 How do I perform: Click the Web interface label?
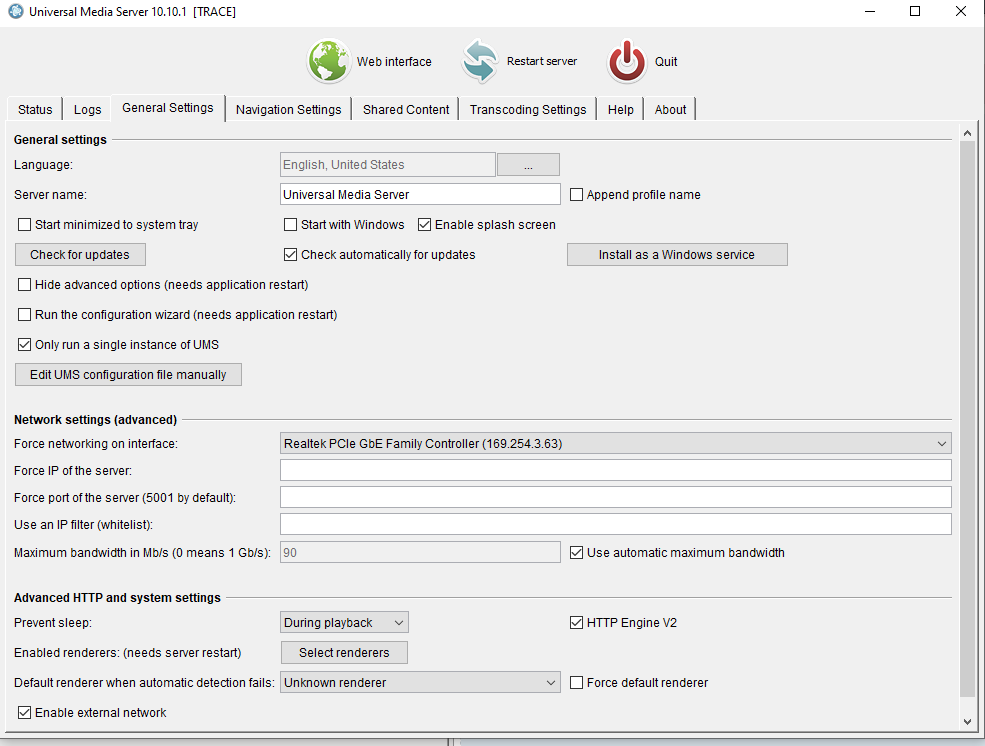(x=395, y=62)
